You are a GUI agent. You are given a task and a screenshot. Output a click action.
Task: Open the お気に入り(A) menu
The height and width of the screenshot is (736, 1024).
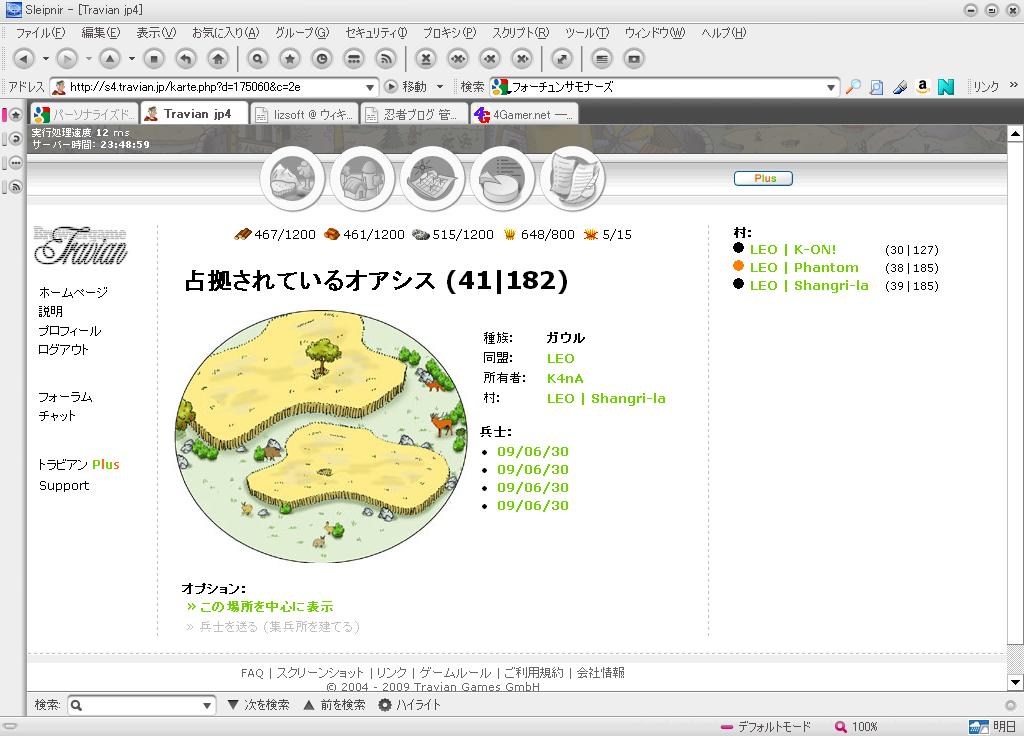click(225, 33)
